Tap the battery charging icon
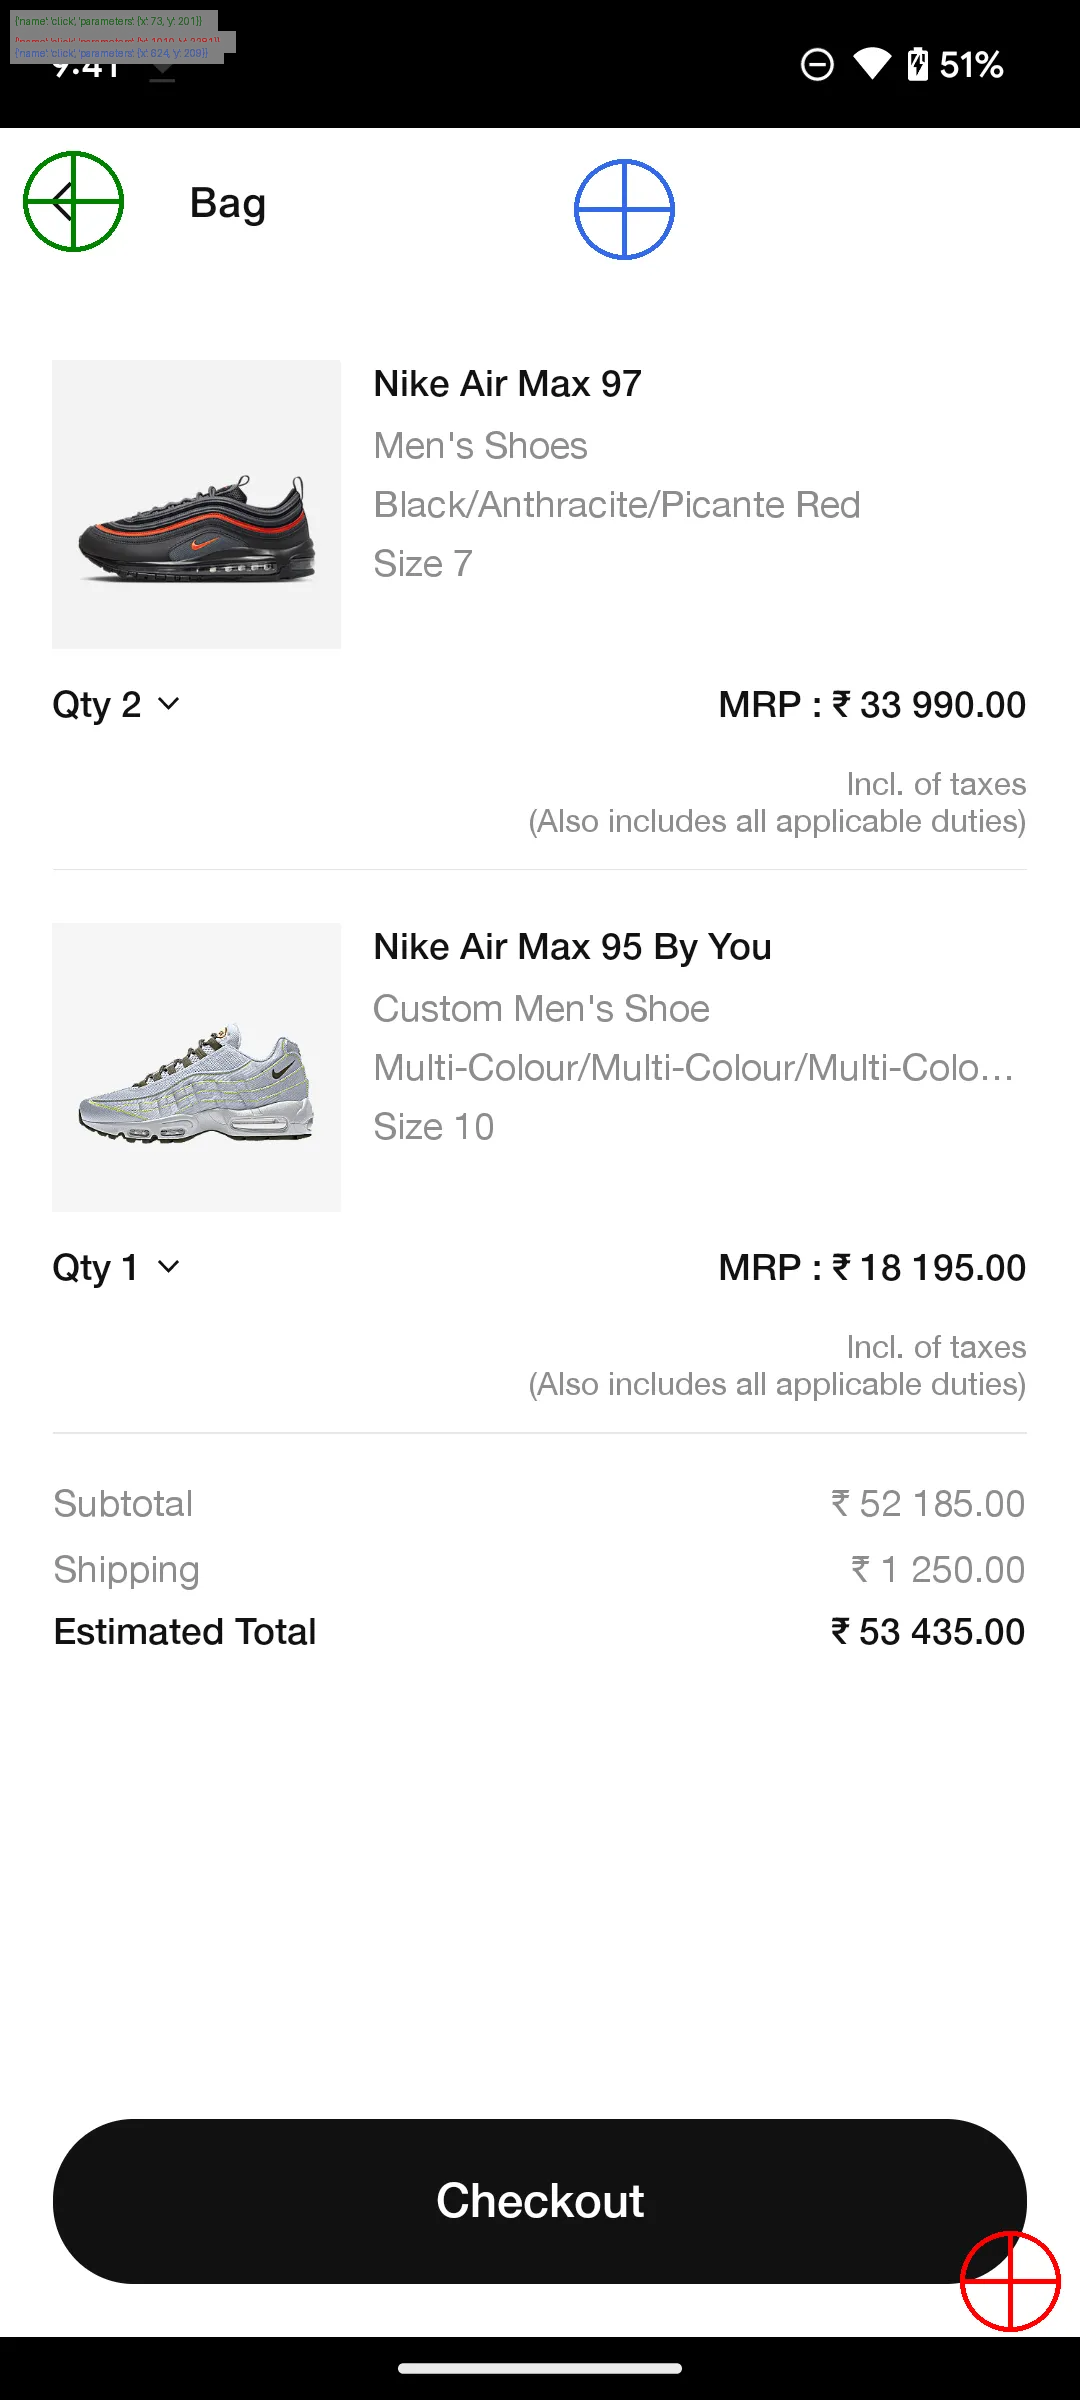This screenshot has height=2400, width=1080. (x=917, y=65)
